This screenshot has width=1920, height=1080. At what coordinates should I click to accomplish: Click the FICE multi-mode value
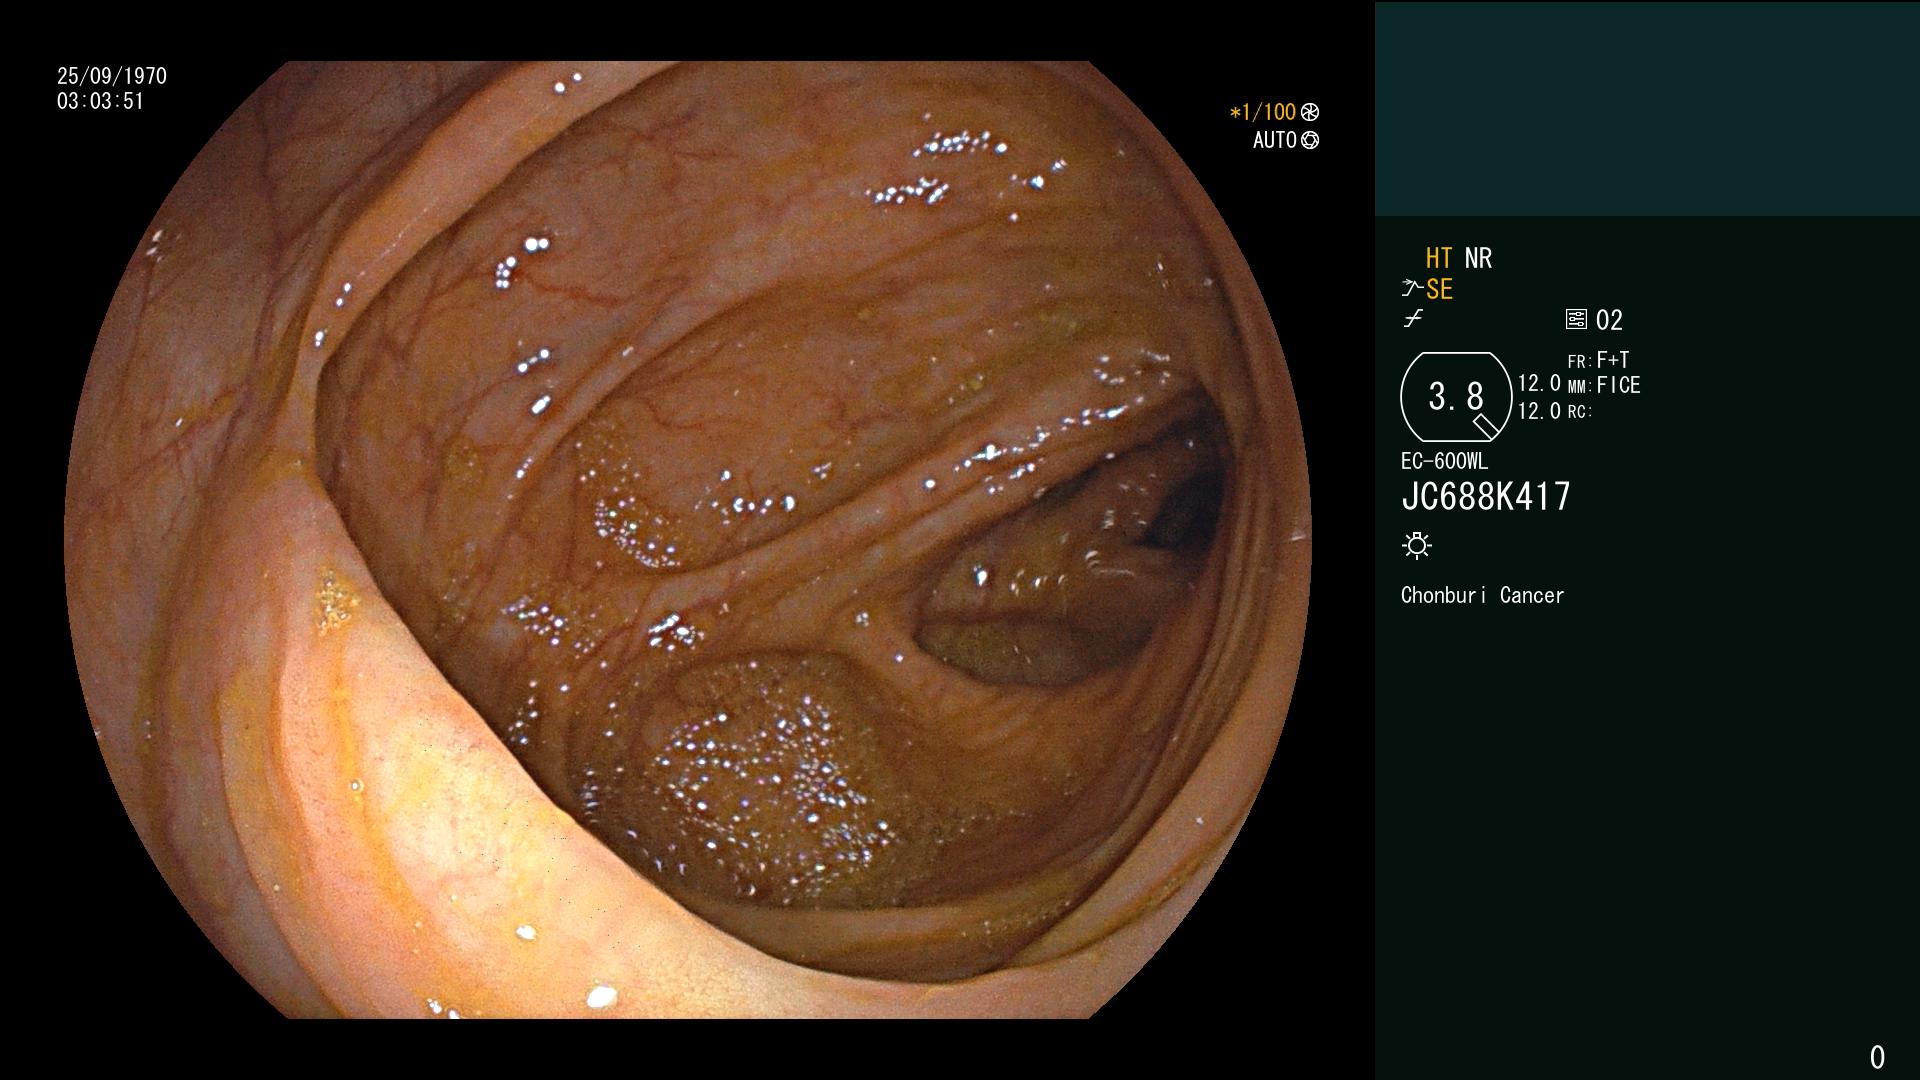[1618, 385]
